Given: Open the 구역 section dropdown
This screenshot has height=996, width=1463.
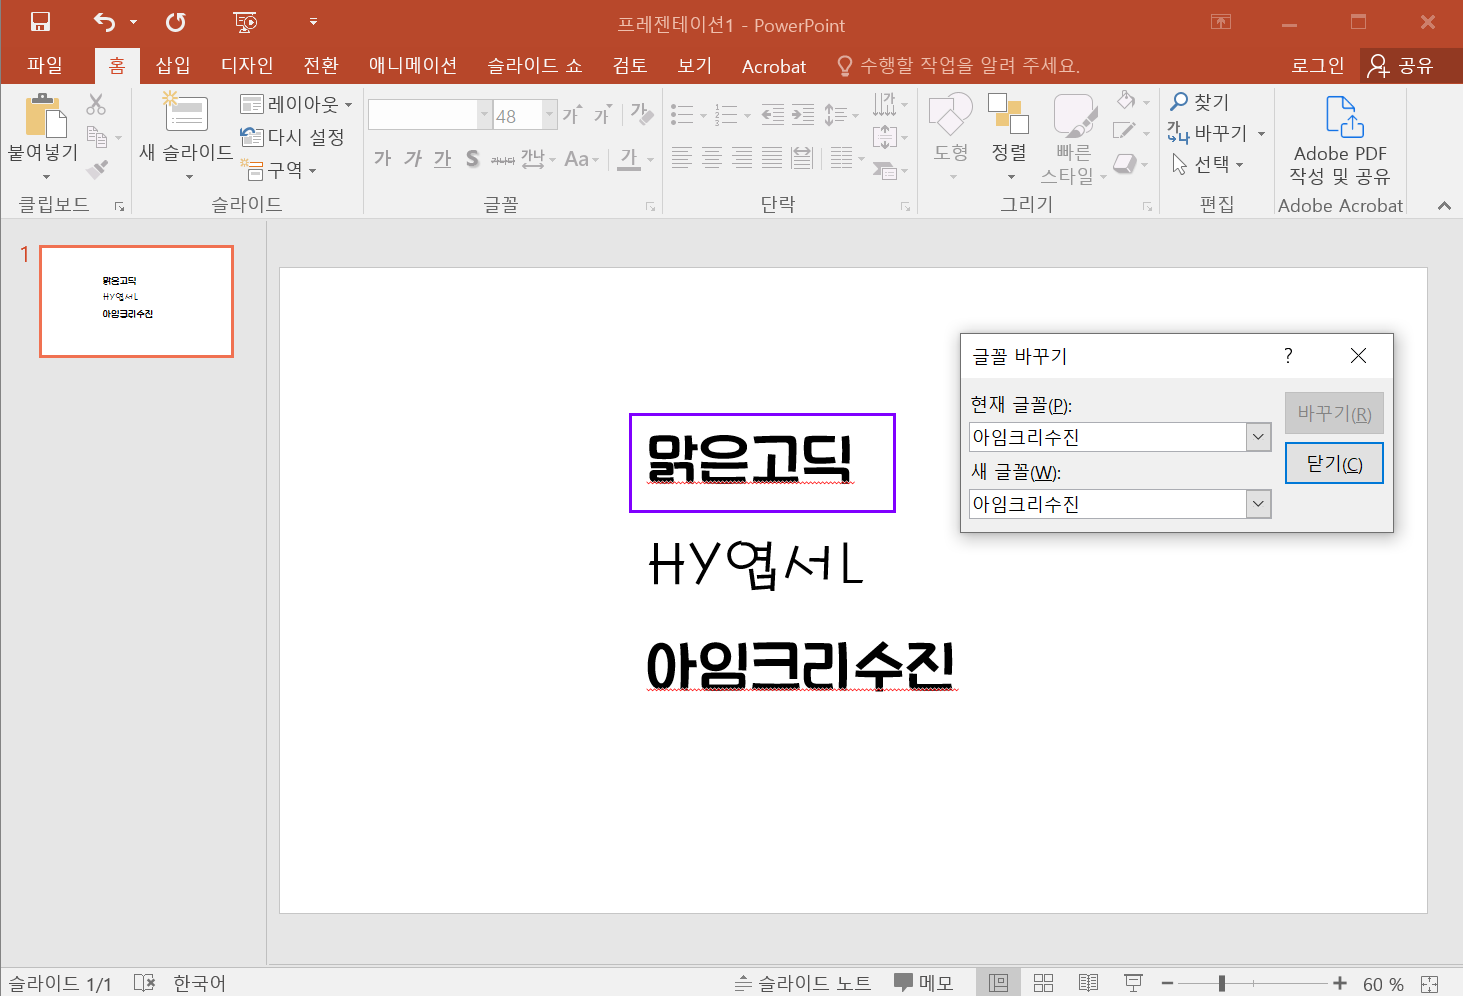Looking at the screenshot, I should (280, 170).
